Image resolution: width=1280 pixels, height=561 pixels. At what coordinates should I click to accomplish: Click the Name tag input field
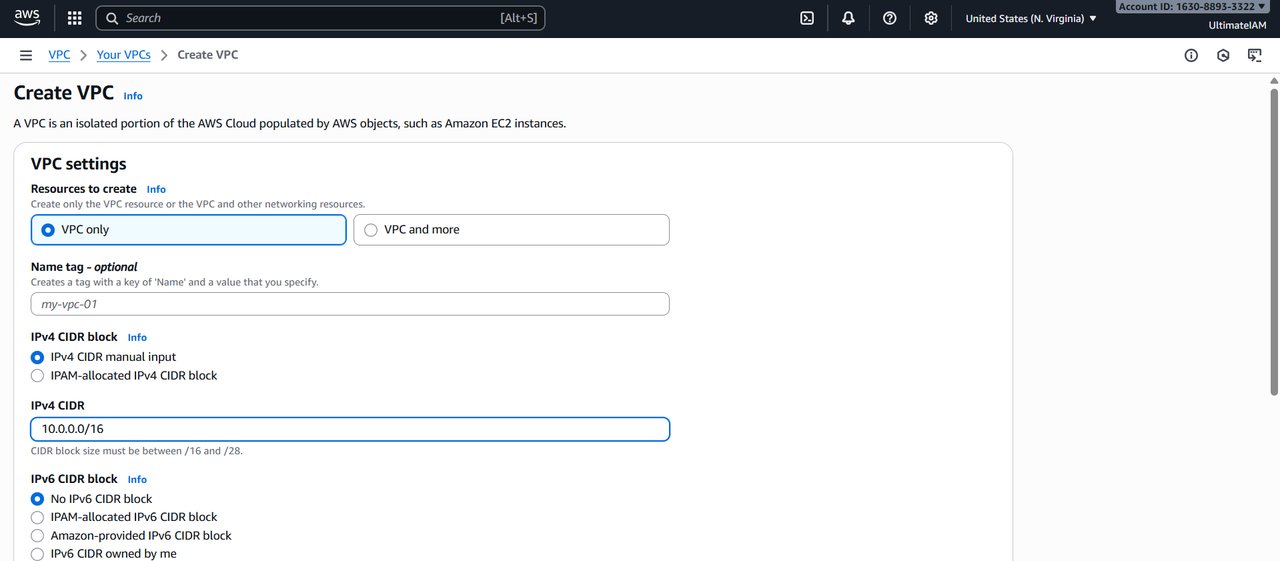pyautogui.click(x=350, y=304)
